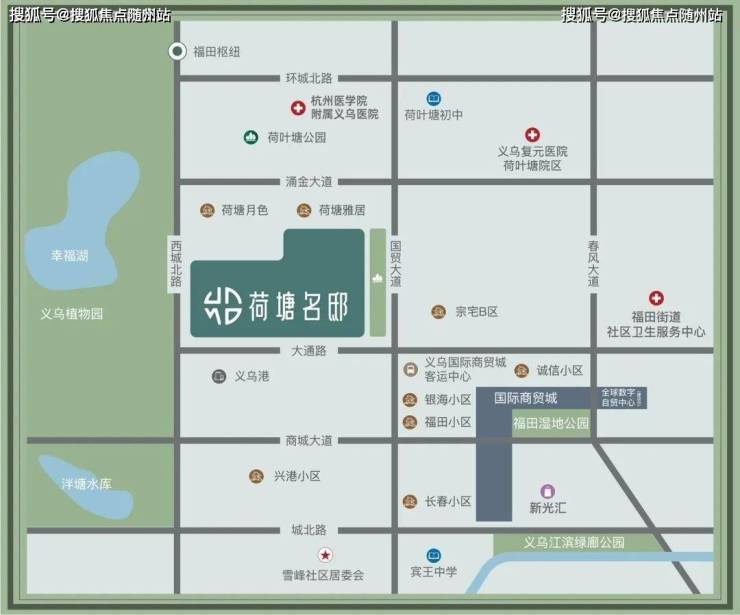Click the 环城北路 road label

pos(309,78)
